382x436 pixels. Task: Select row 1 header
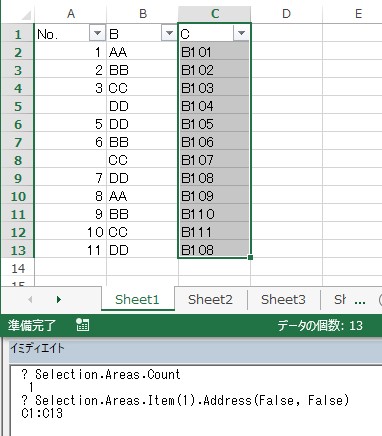(x=18, y=33)
